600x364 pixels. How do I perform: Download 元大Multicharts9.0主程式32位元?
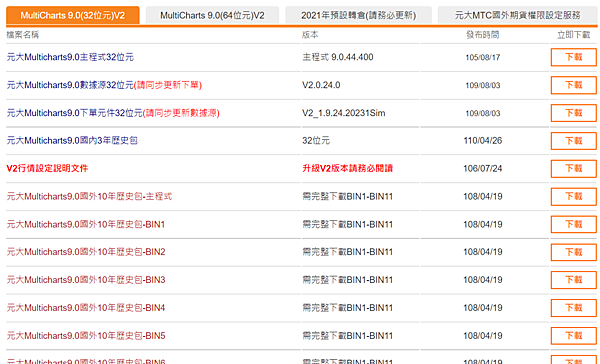tap(574, 57)
